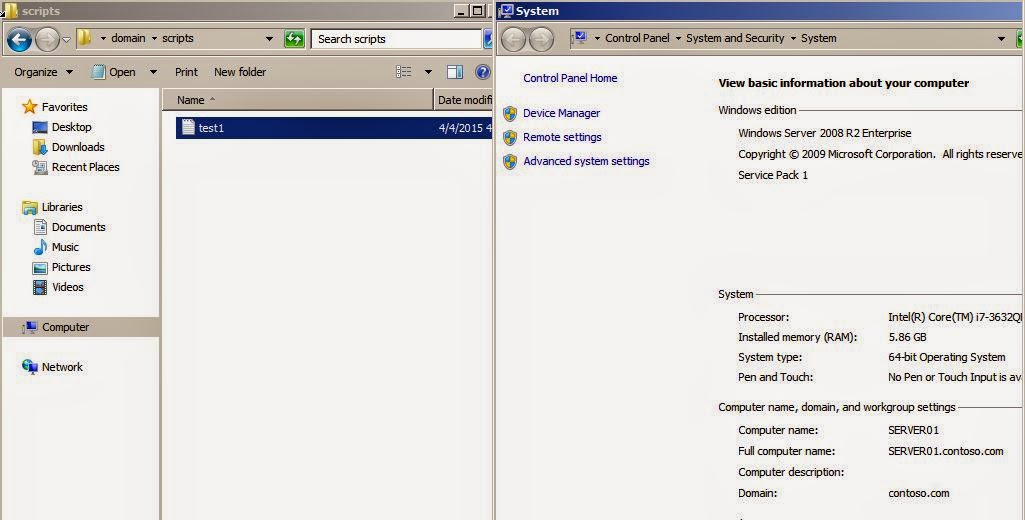The image size is (1025, 520).
Task: Sort by Date modified column header
Action: pyautogui.click(x=463, y=100)
